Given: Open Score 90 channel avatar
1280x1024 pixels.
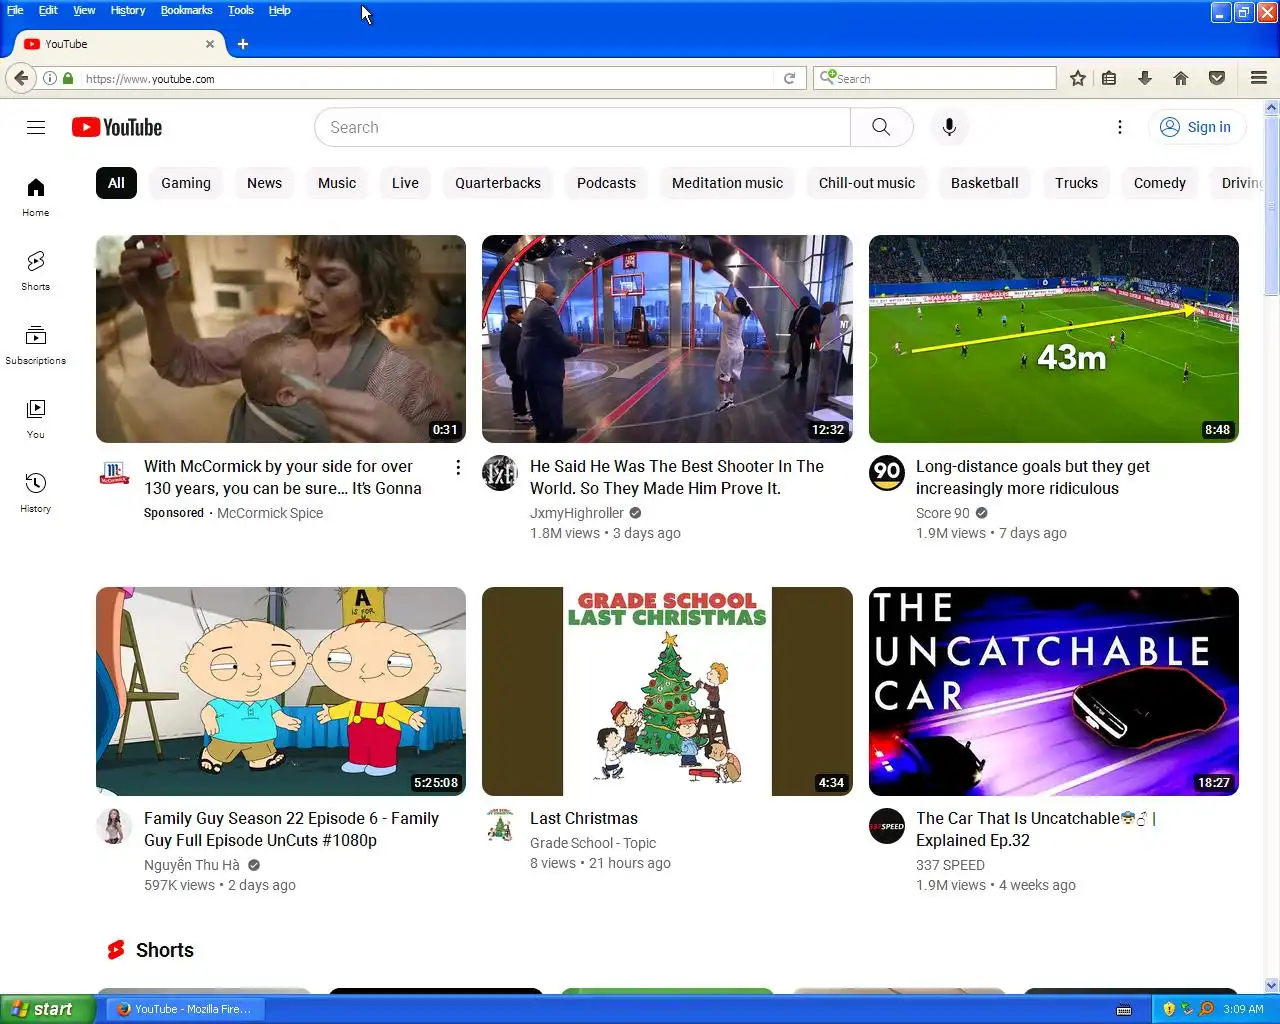Looking at the screenshot, I should pyautogui.click(x=887, y=473).
